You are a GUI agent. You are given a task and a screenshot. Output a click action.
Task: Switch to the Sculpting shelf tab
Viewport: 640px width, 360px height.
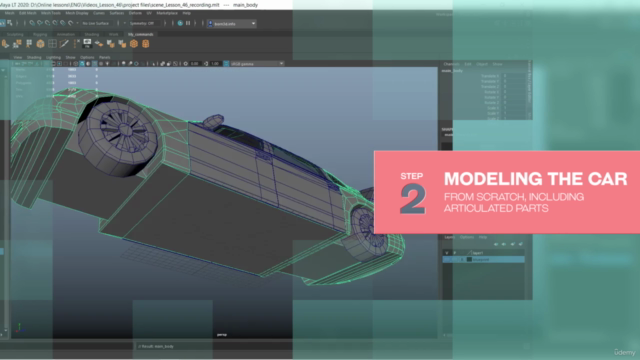tap(15, 34)
